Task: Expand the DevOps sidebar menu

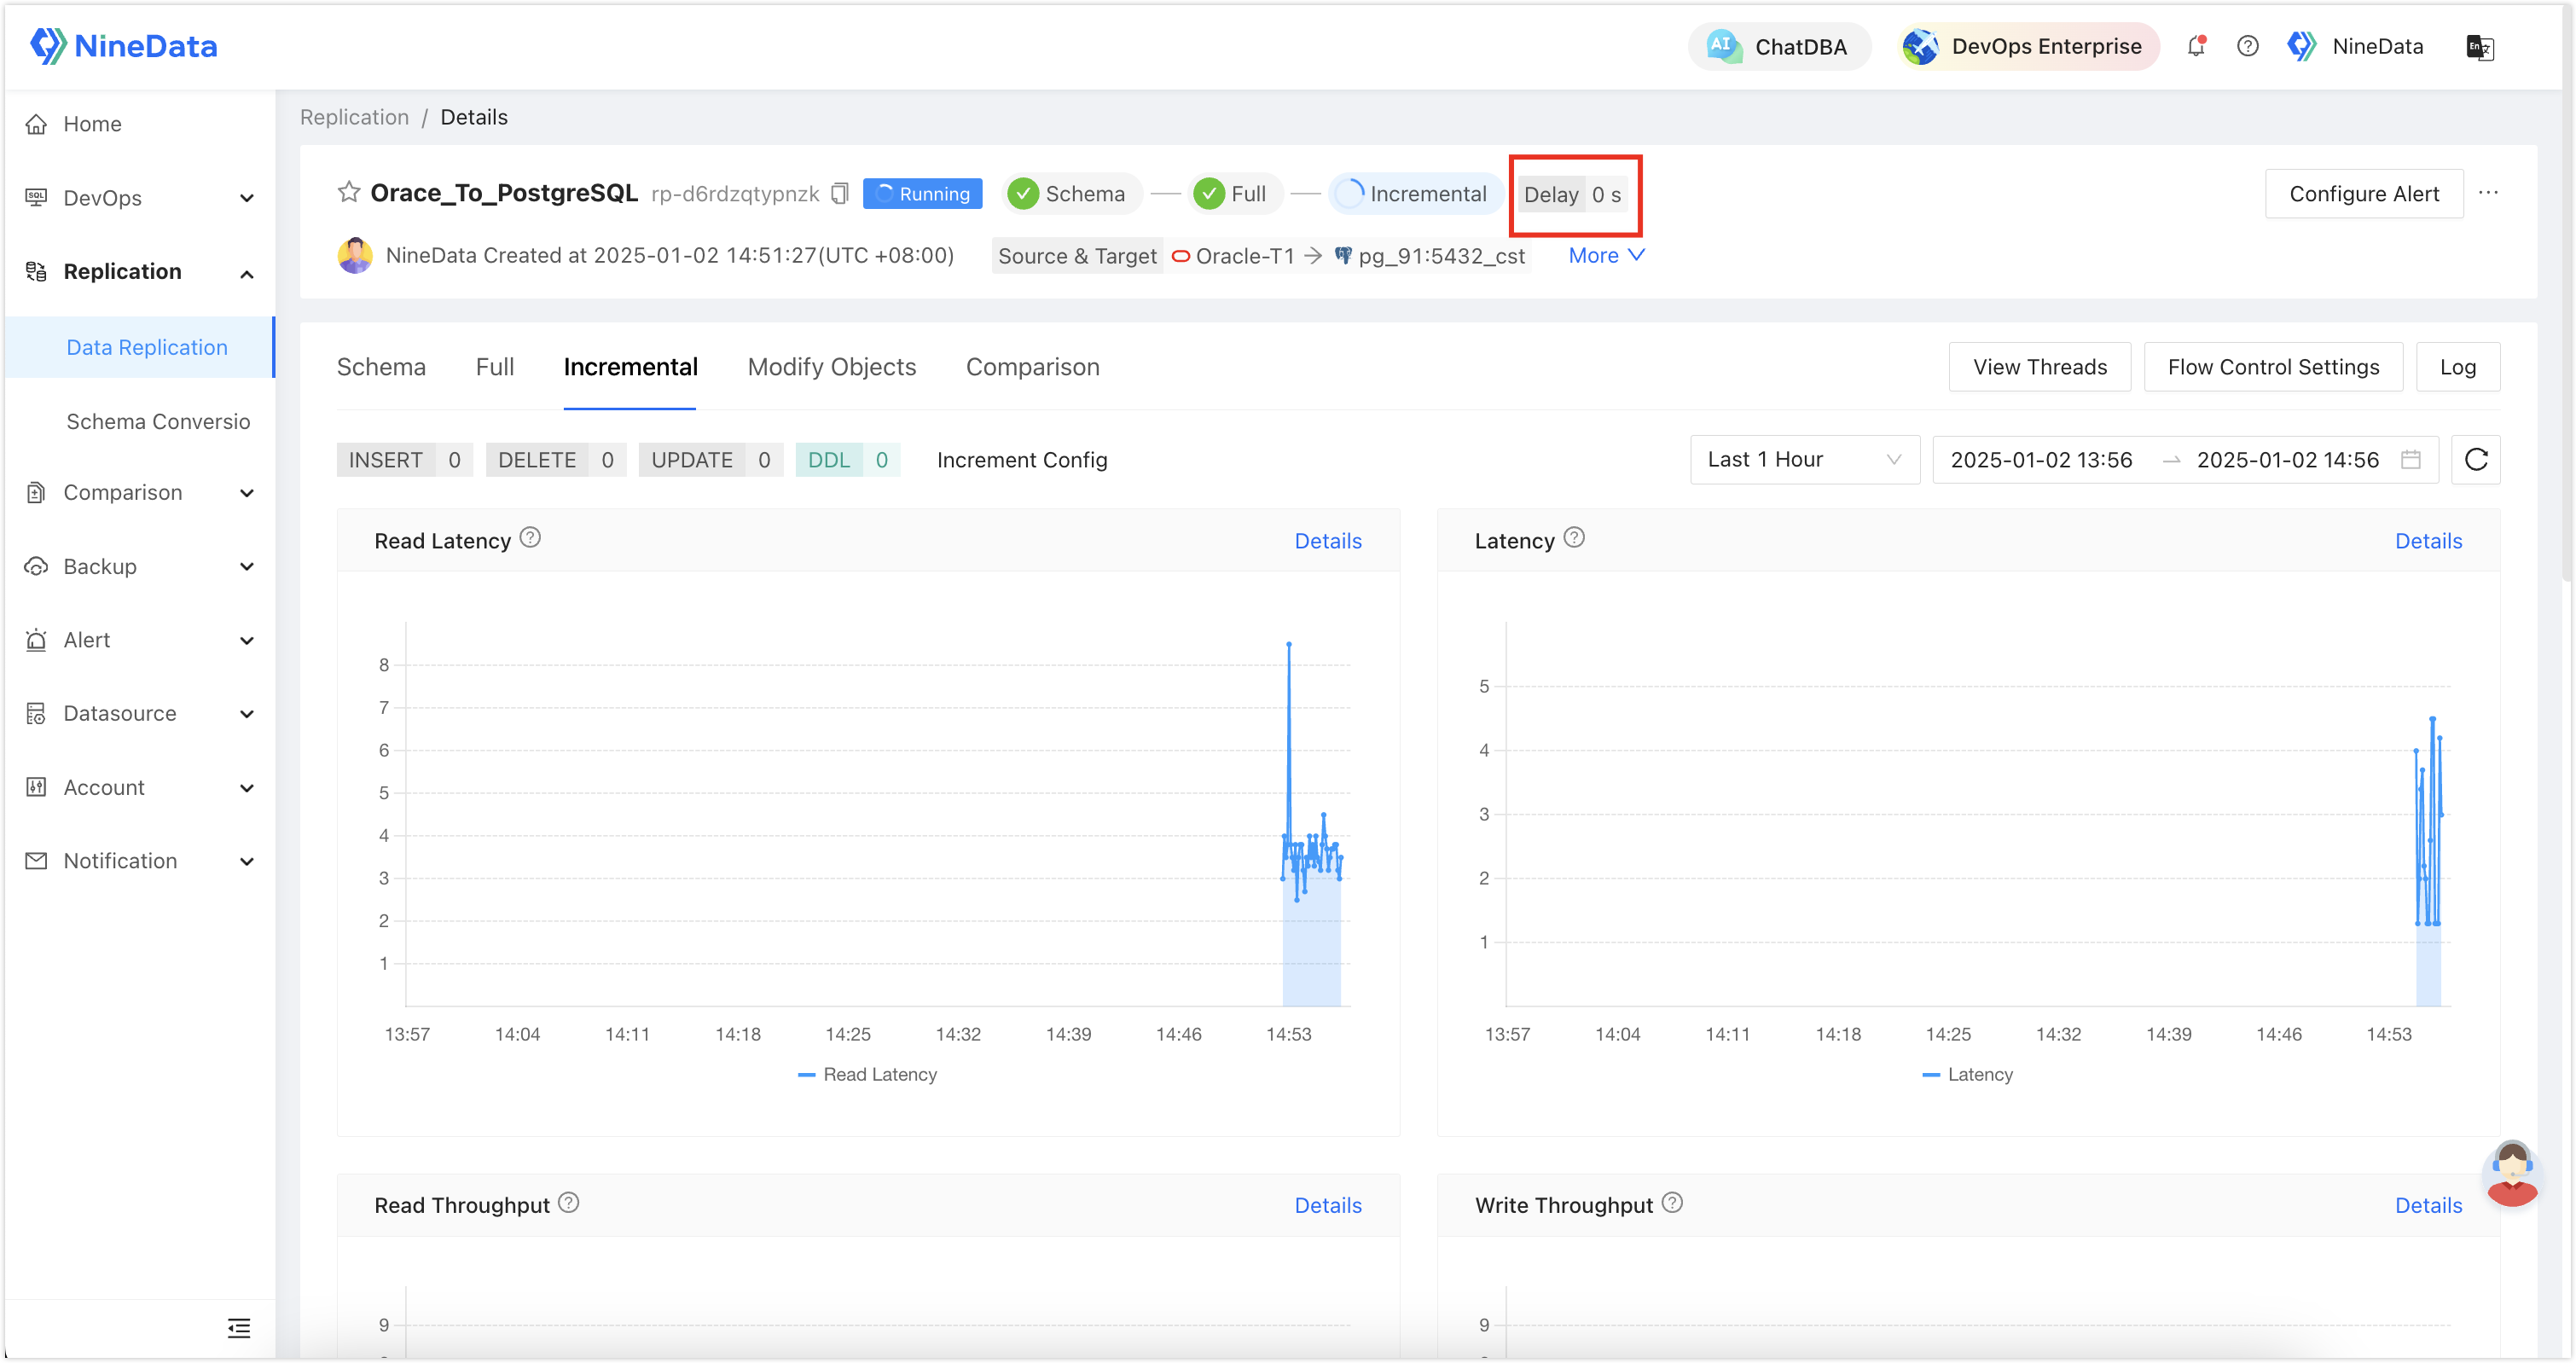Action: click(x=139, y=198)
